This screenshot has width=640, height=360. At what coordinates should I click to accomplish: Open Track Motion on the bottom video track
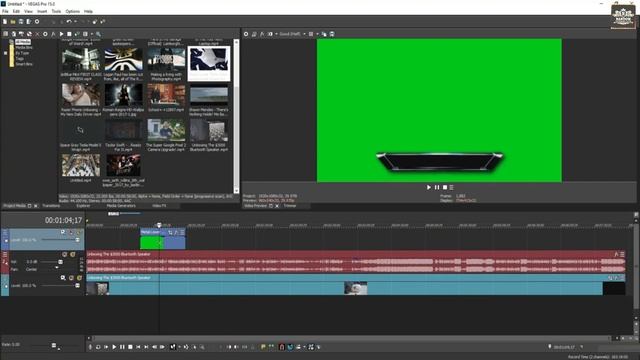coord(63,278)
